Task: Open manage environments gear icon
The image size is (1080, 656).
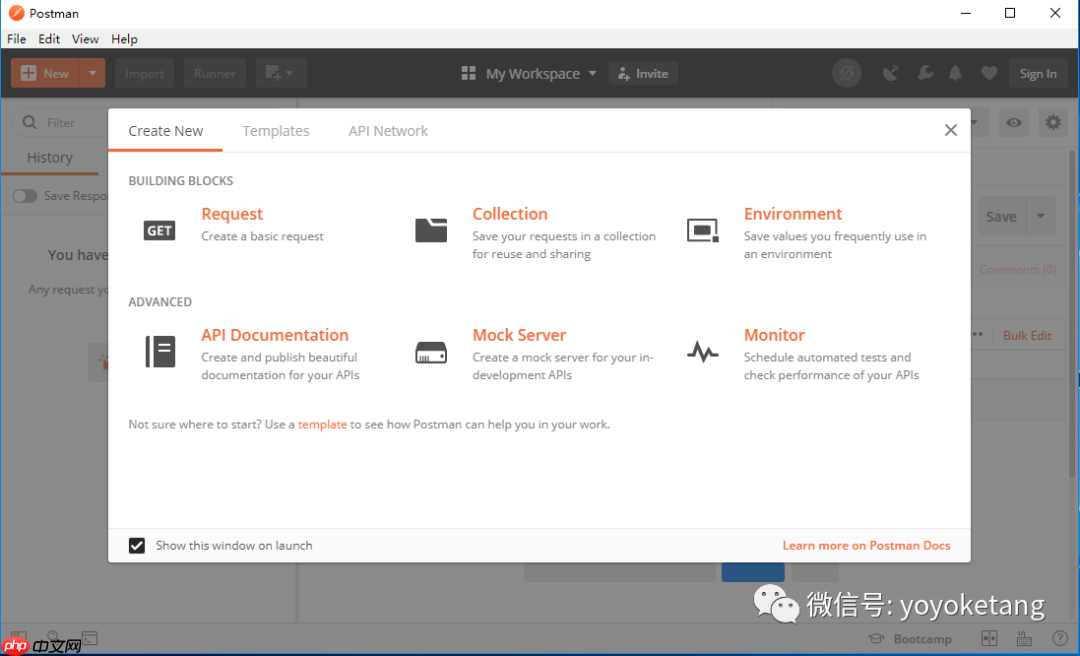Action: coord(1053,123)
